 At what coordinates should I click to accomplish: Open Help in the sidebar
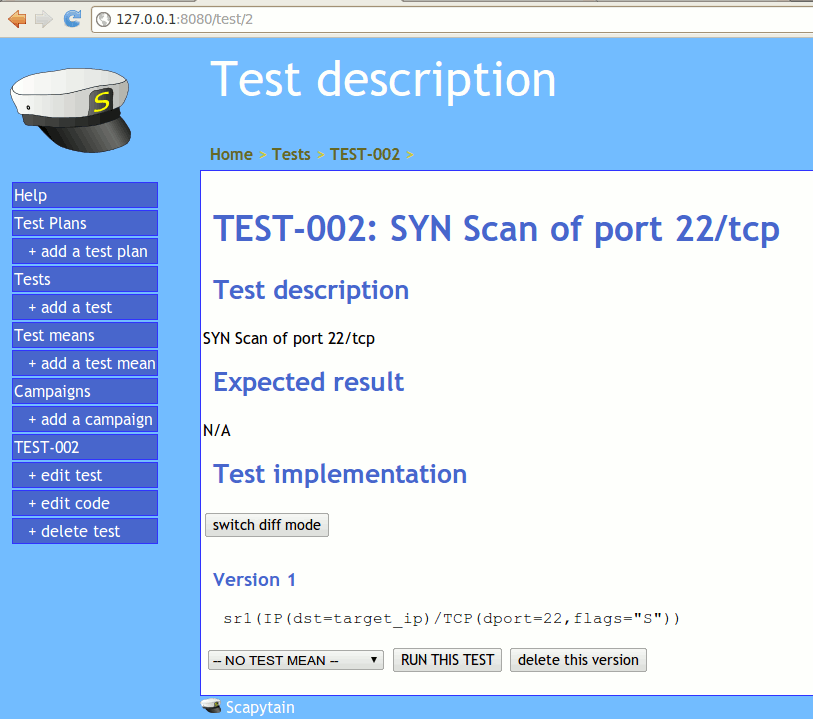[x=85, y=195]
